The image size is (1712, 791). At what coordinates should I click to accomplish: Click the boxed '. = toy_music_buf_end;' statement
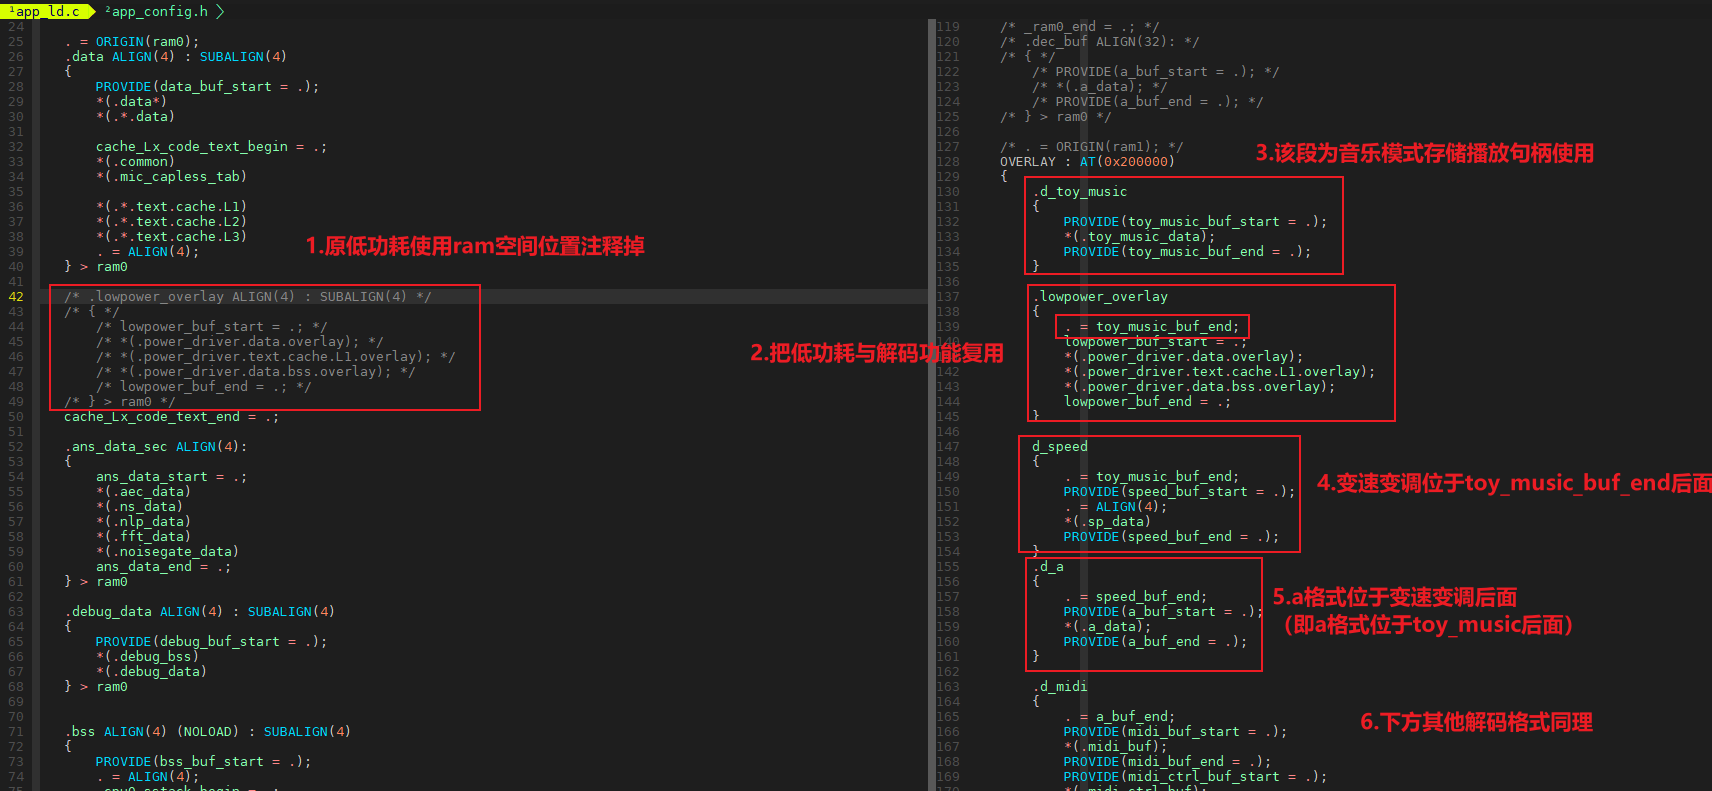pos(1151,326)
